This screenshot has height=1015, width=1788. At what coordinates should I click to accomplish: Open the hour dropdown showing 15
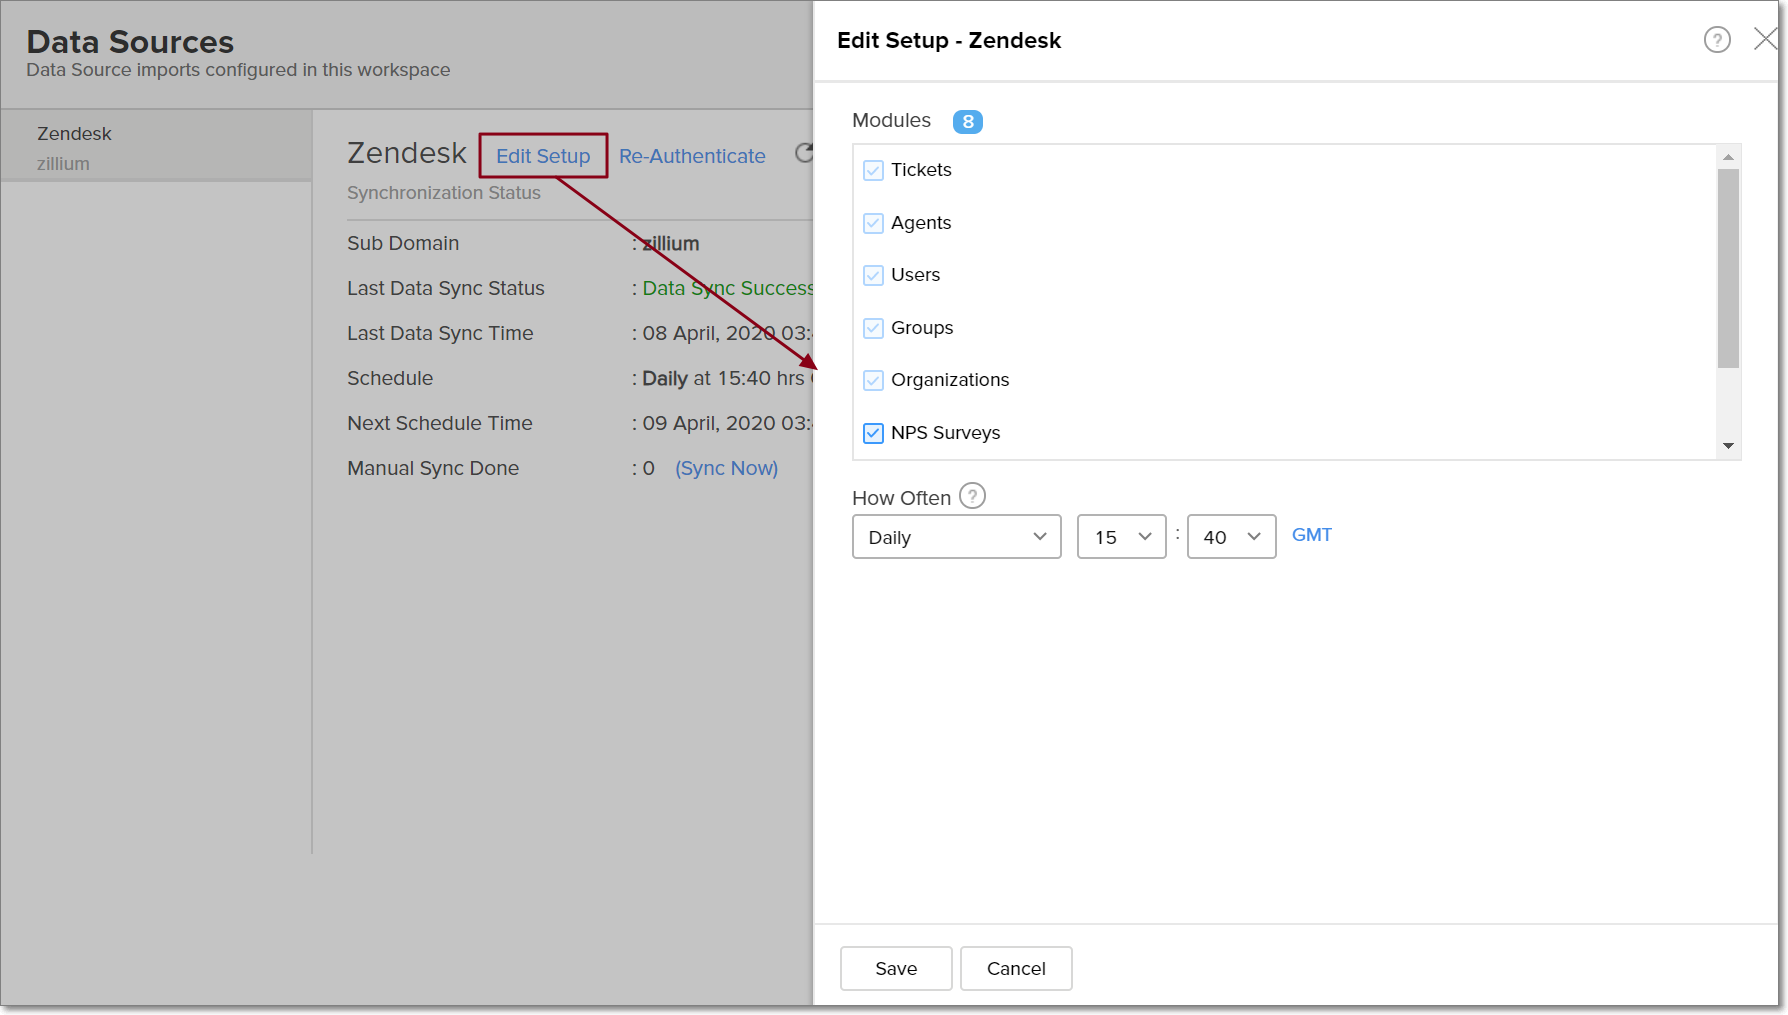tap(1121, 537)
